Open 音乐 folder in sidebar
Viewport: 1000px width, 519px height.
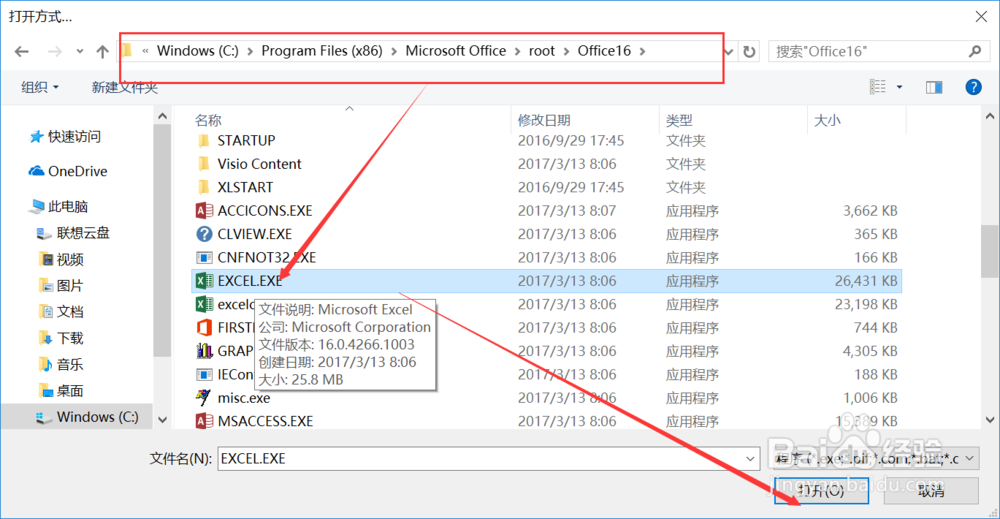pyautogui.click(x=61, y=364)
